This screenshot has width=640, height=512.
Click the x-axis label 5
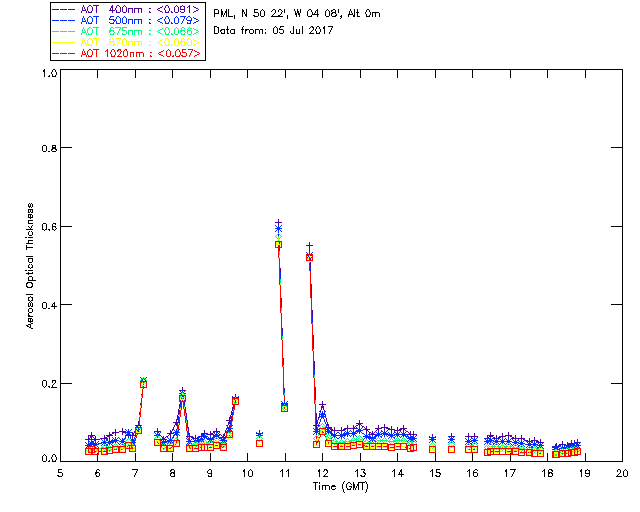coord(60,473)
